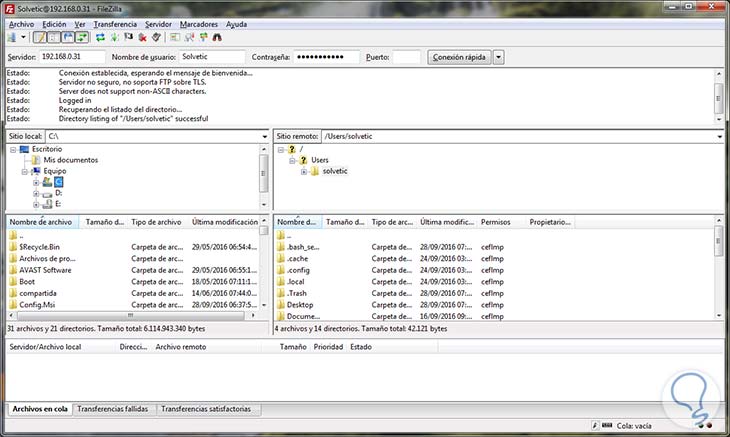Image resolution: width=730 pixels, height=437 pixels.
Task: Collapse the Equipo tree node
Action: click(25, 171)
